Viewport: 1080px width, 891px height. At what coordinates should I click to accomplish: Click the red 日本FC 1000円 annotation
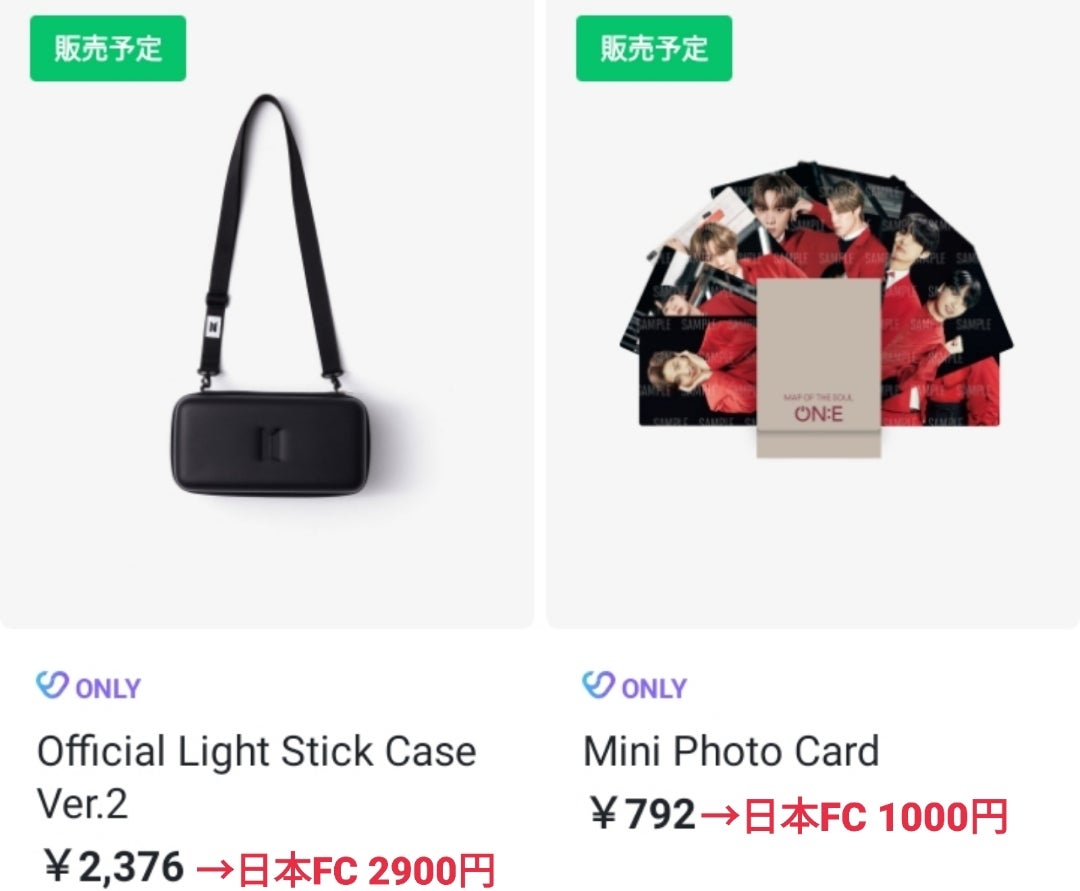point(855,817)
